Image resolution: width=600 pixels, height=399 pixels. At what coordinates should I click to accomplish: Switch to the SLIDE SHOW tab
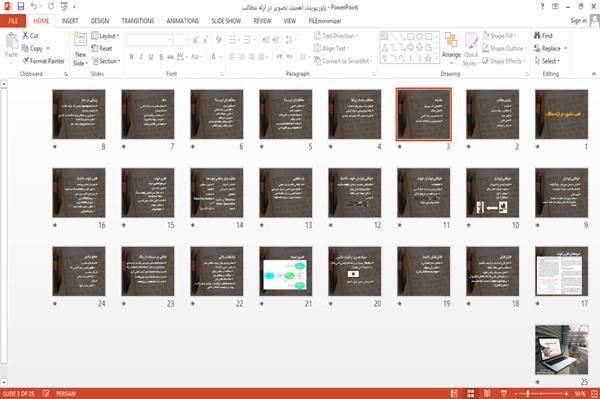click(226, 21)
